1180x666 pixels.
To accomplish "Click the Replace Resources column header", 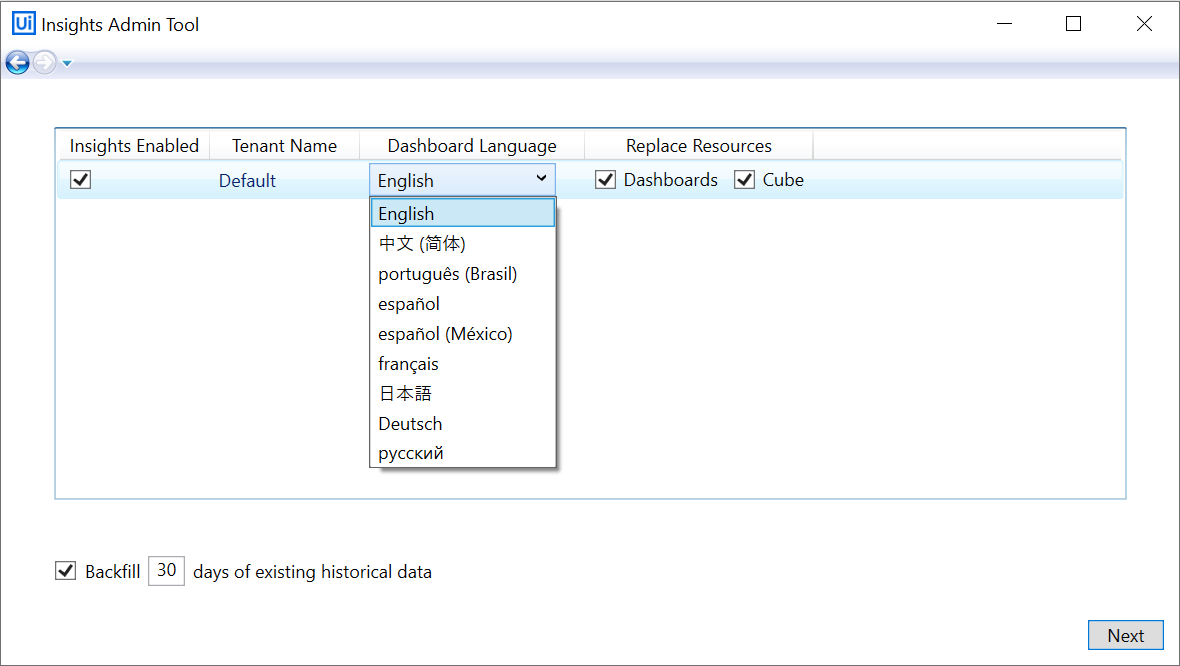I will 698,145.
